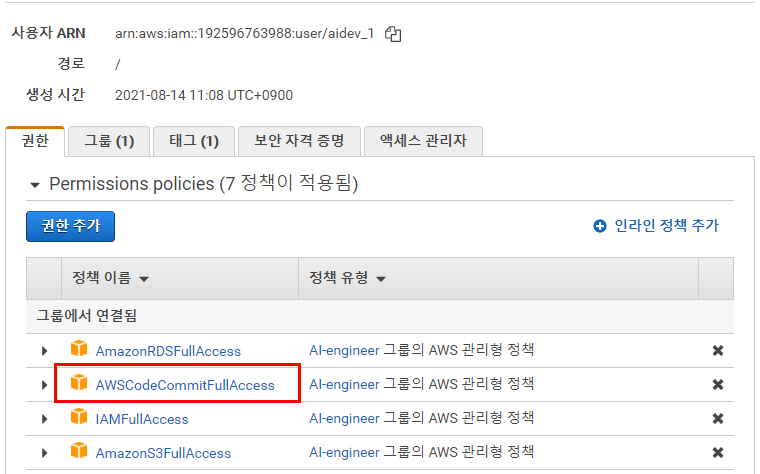Copy the user ARN with clipboard icon
This screenshot has width=760, height=474.
393,34
